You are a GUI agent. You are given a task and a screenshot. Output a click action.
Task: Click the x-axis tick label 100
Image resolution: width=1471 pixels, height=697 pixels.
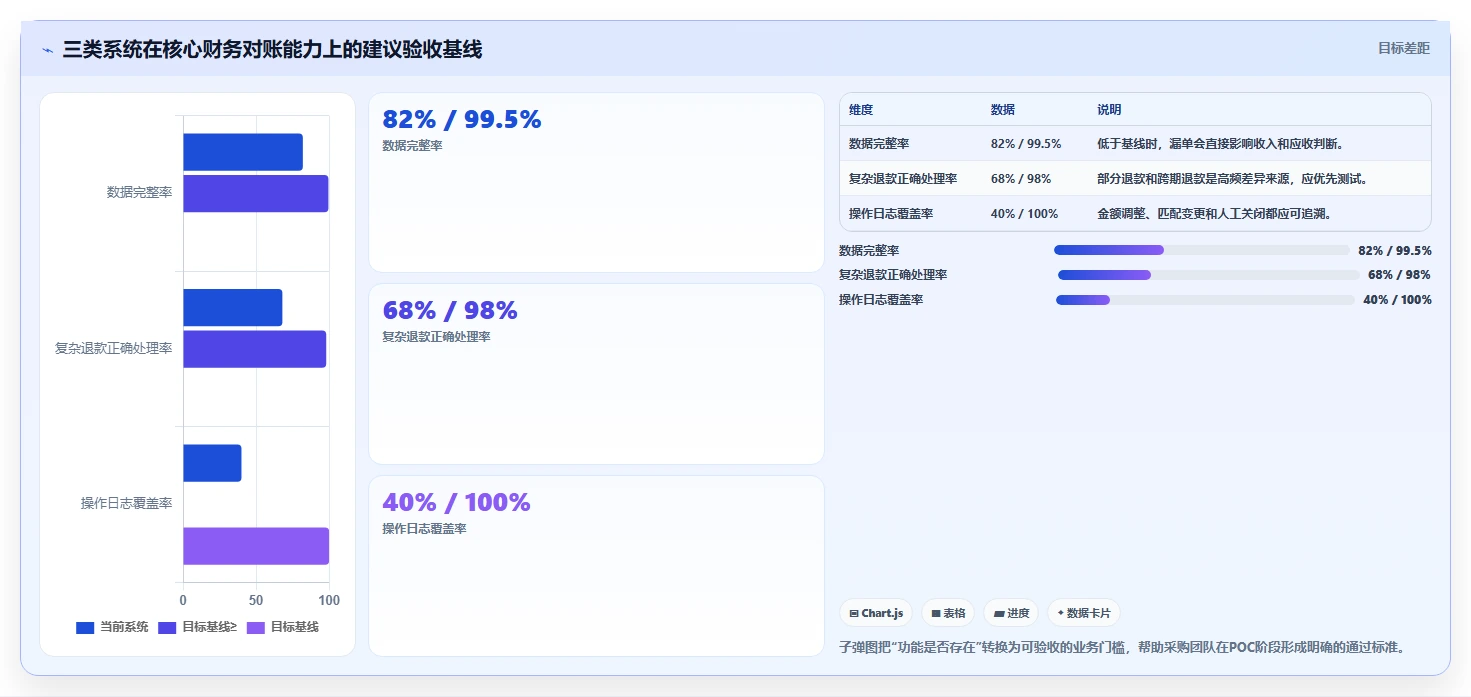point(329,600)
